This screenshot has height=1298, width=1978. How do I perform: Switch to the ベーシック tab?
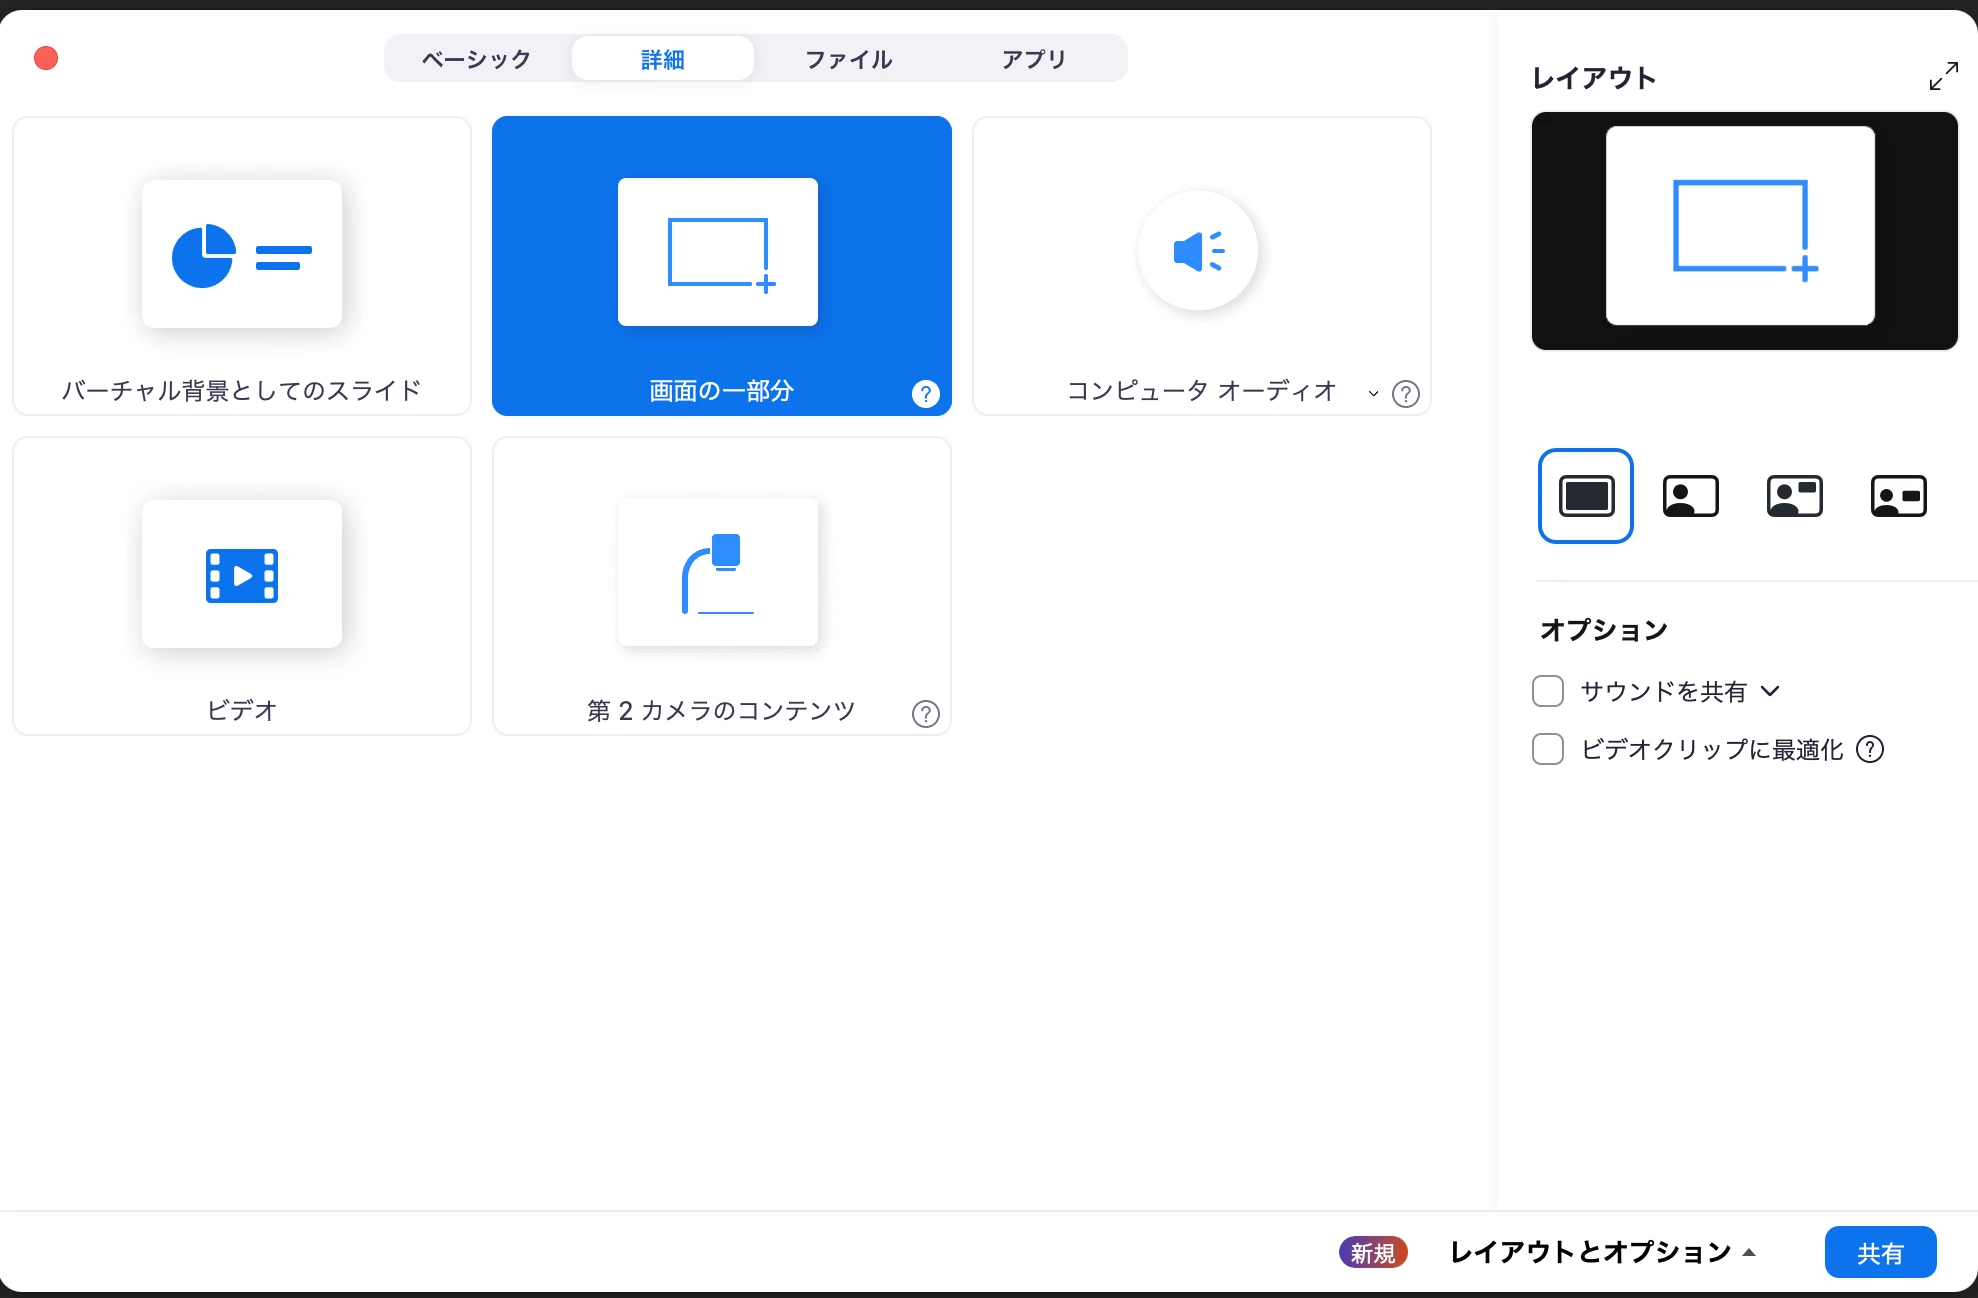click(477, 59)
